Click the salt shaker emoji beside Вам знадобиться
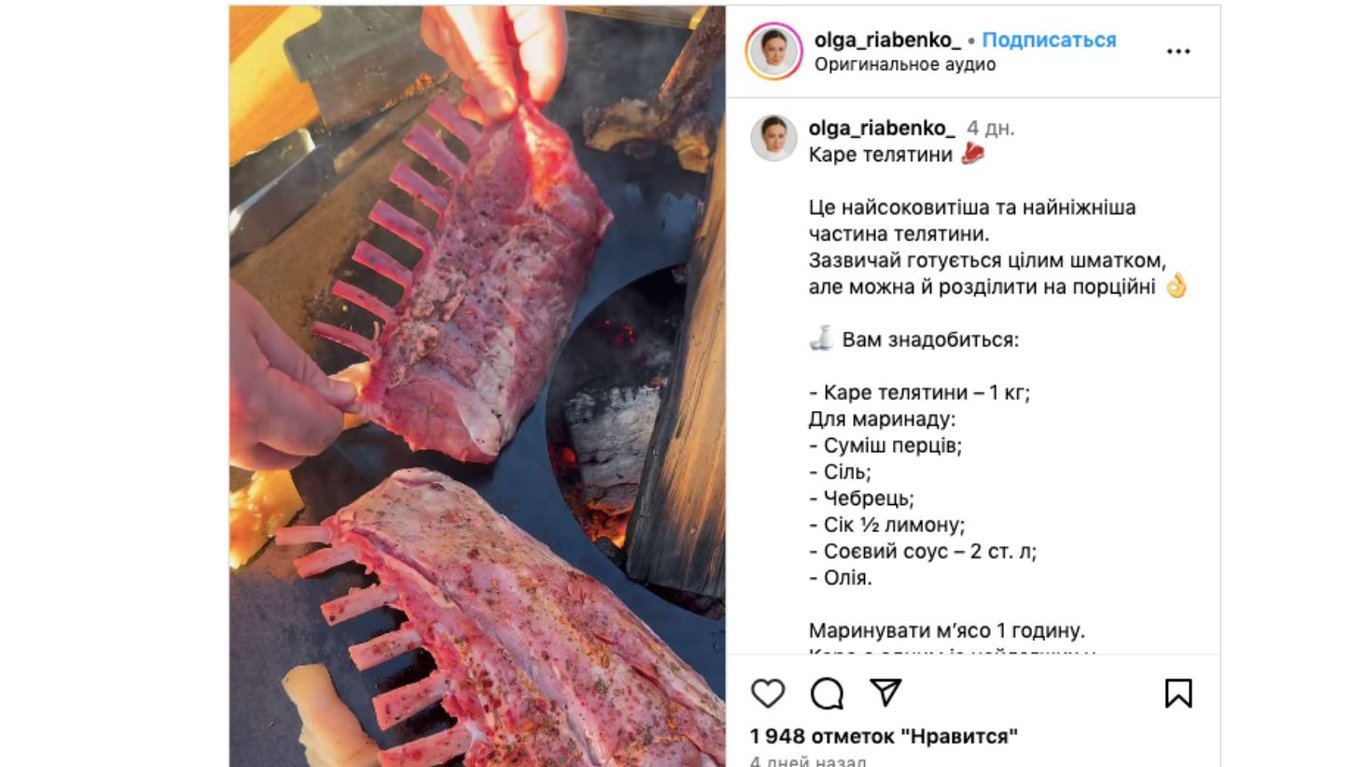This screenshot has width=1366, height=767. click(821, 339)
